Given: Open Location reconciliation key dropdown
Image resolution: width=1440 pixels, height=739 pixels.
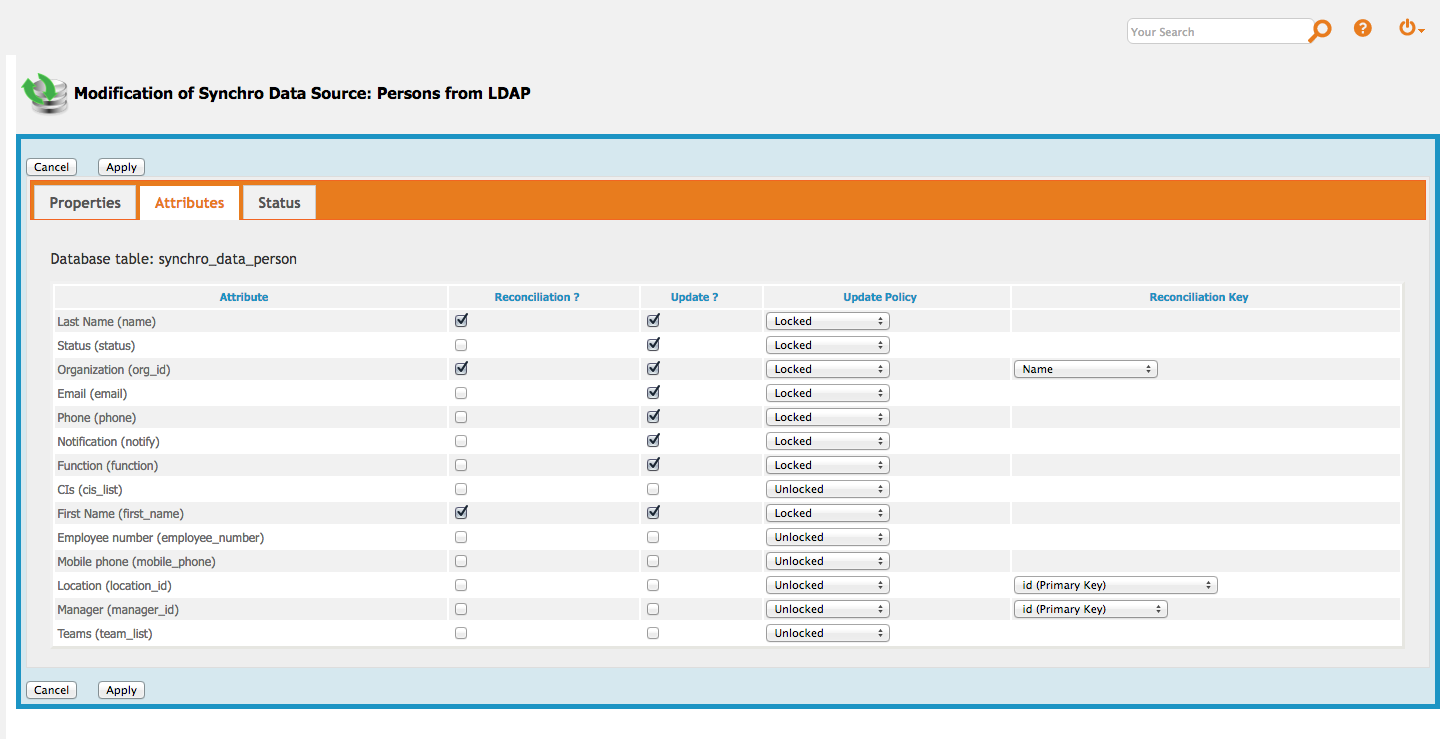Looking at the screenshot, I should (x=1115, y=585).
